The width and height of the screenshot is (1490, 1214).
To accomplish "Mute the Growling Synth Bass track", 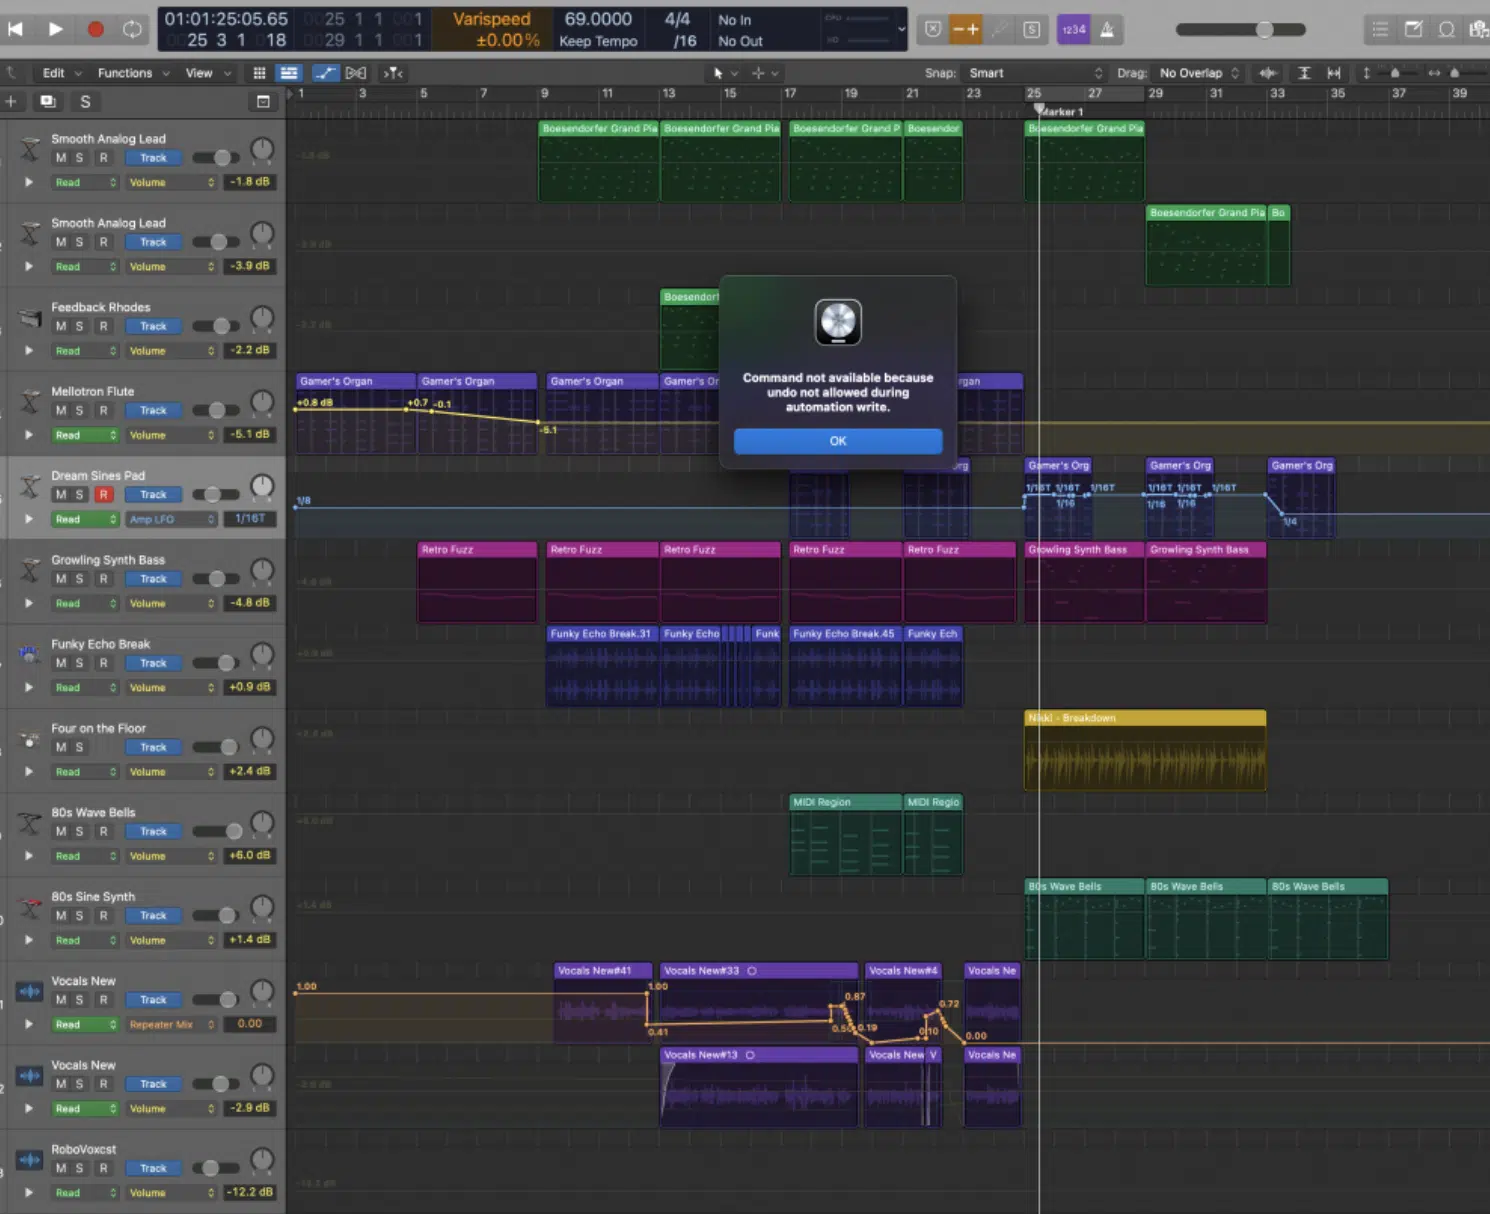I will click(x=61, y=579).
